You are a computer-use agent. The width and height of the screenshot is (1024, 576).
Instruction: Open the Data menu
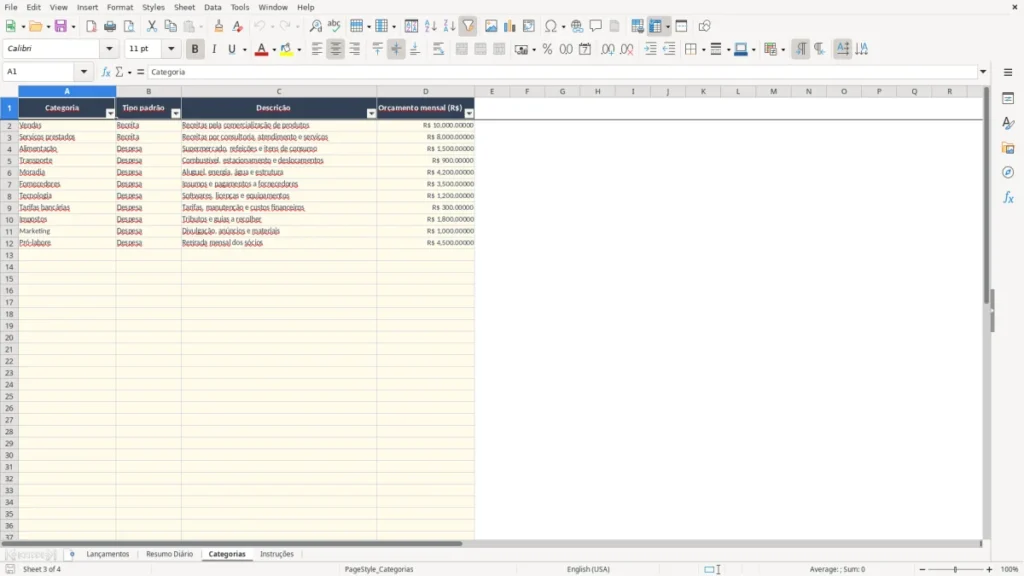213,7
